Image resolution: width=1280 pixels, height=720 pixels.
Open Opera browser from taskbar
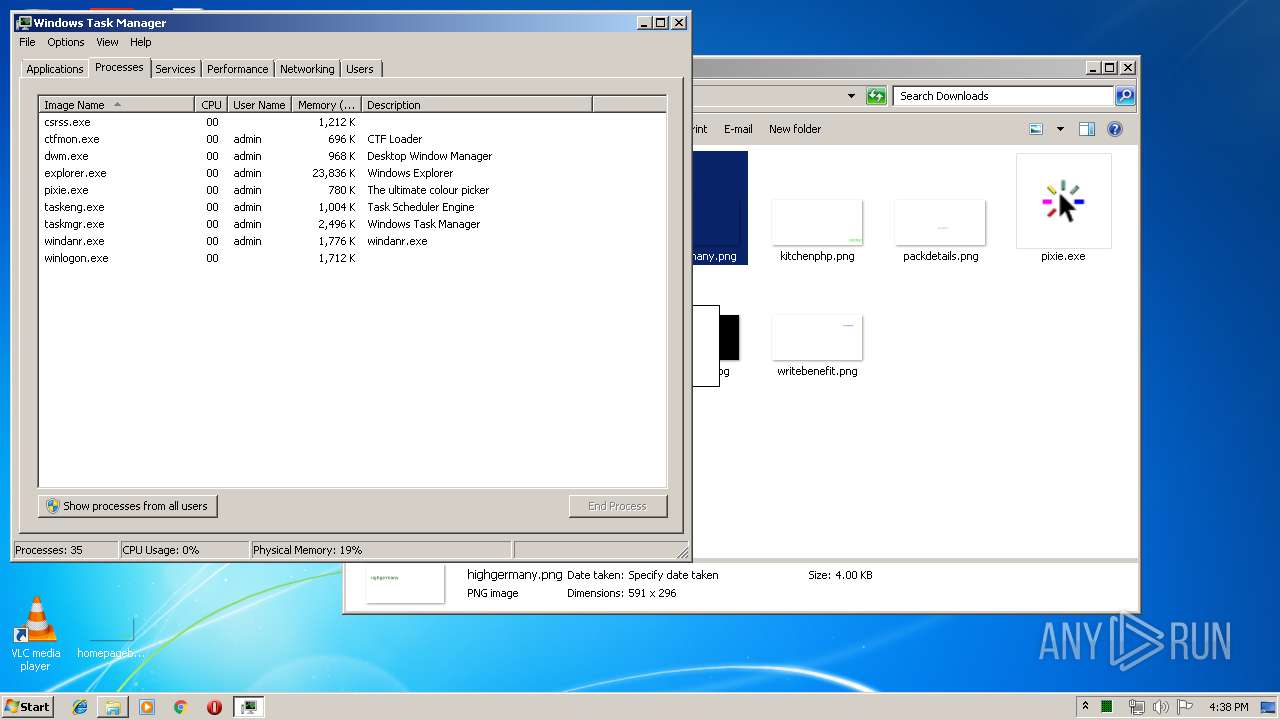[214, 707]
